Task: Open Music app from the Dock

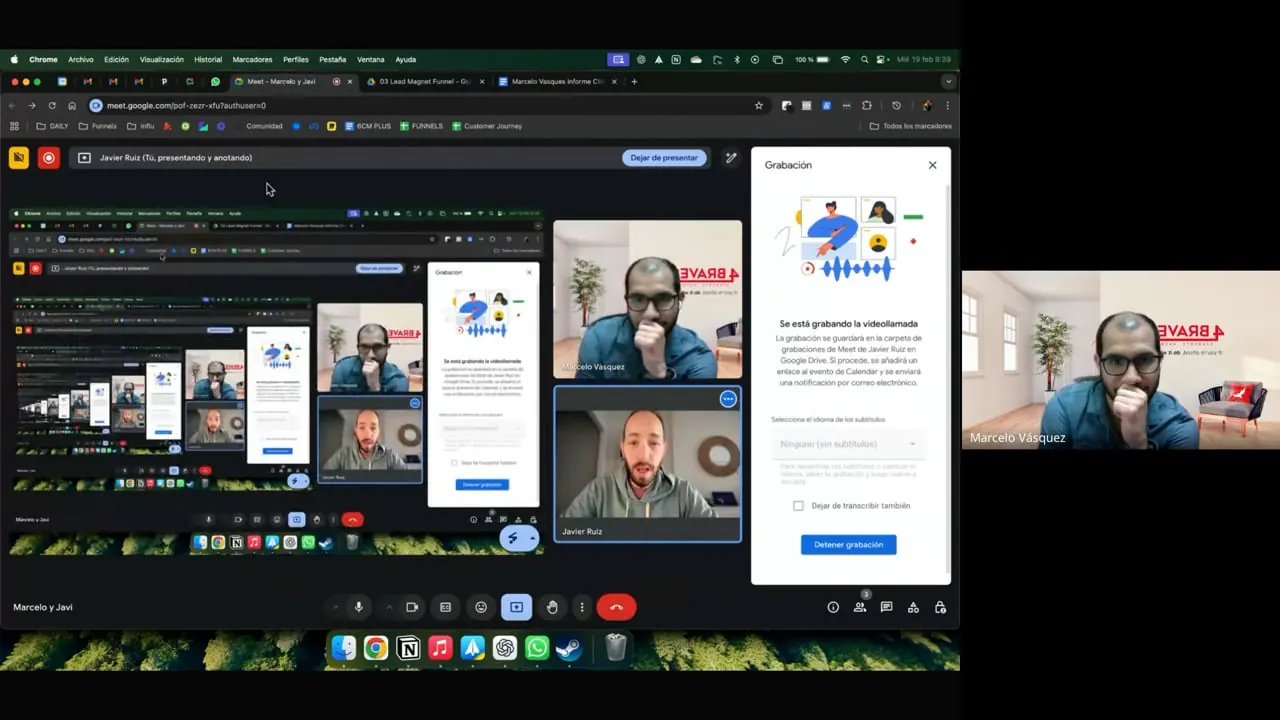Action: point(440,648)
